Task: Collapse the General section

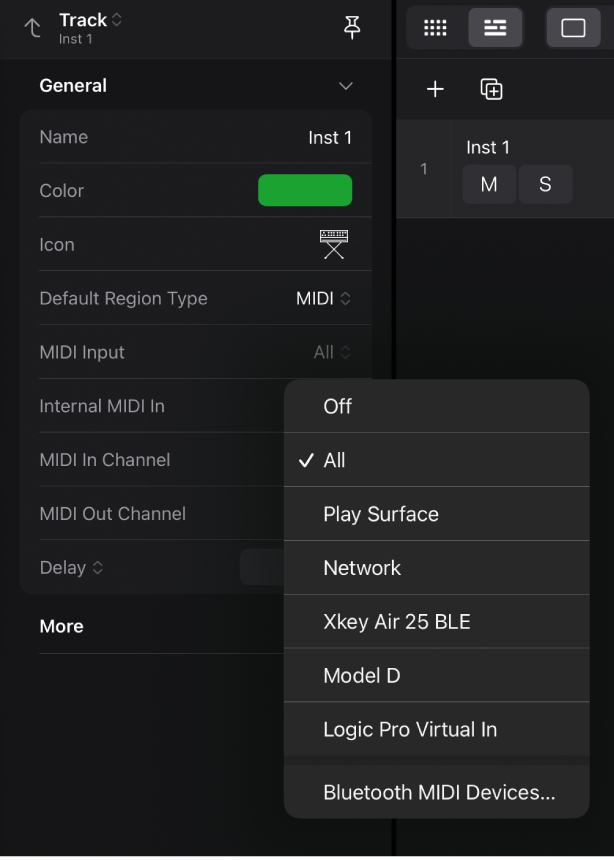Action: (345, 86)
